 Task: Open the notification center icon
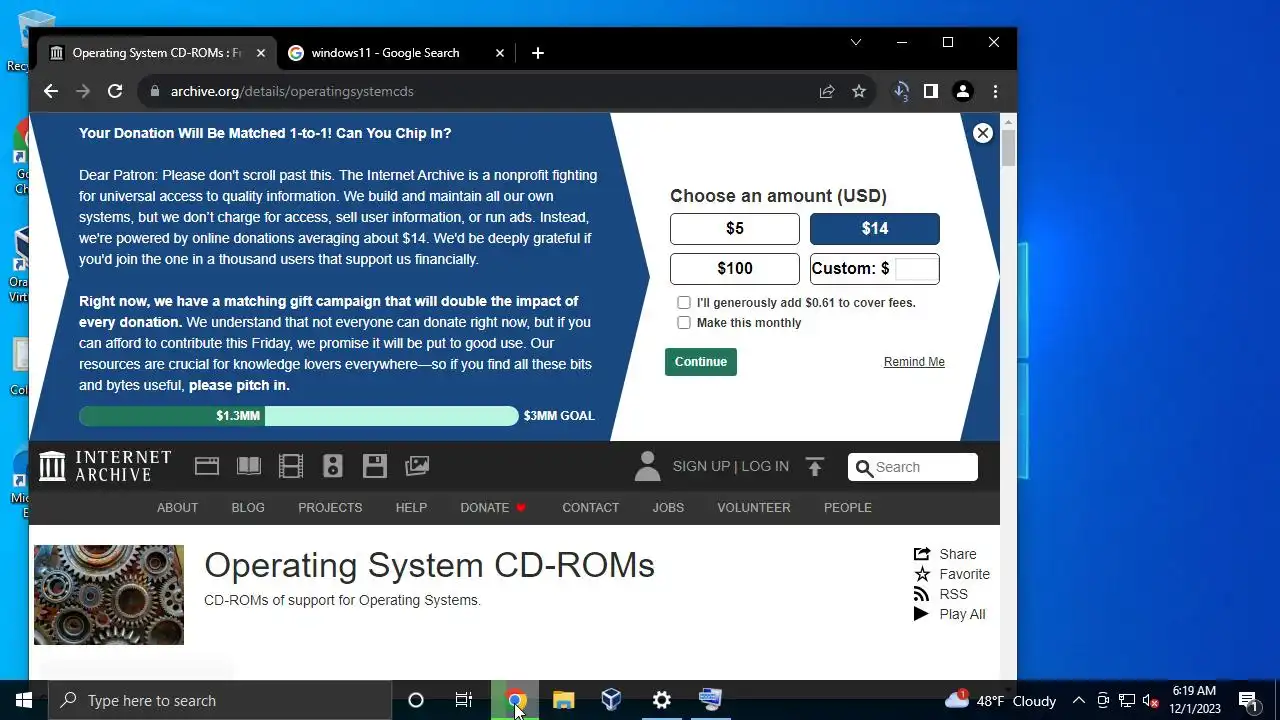tap(1248, 700)
